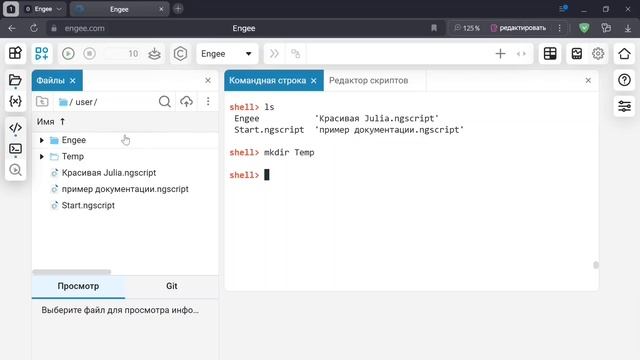Expand the Temp folder arrow
The height and width of the screenshot is (360, 640).
coord(42,156)
